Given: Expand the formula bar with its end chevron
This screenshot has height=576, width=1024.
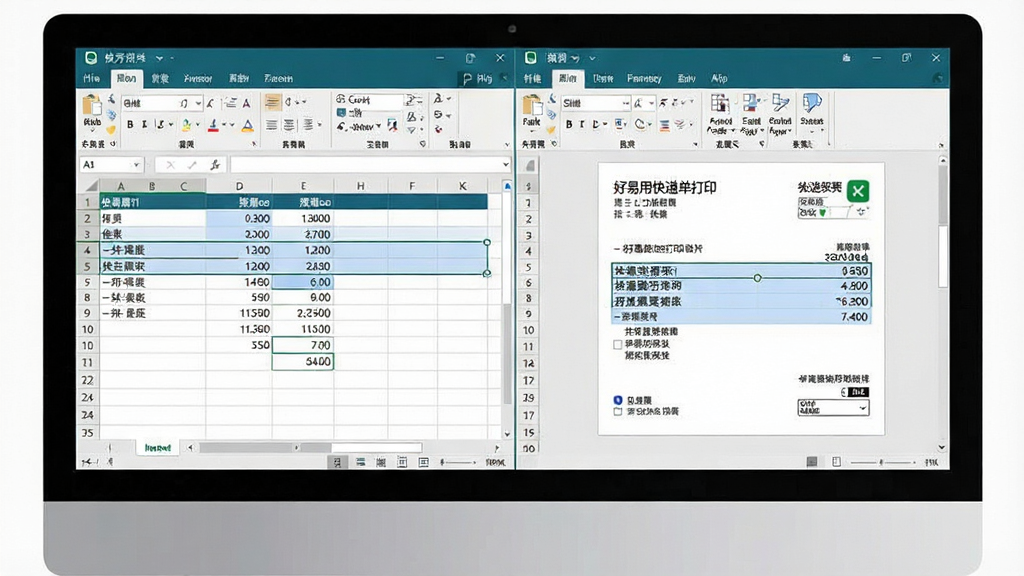Looking at the screenshot, I should point(505,165).
